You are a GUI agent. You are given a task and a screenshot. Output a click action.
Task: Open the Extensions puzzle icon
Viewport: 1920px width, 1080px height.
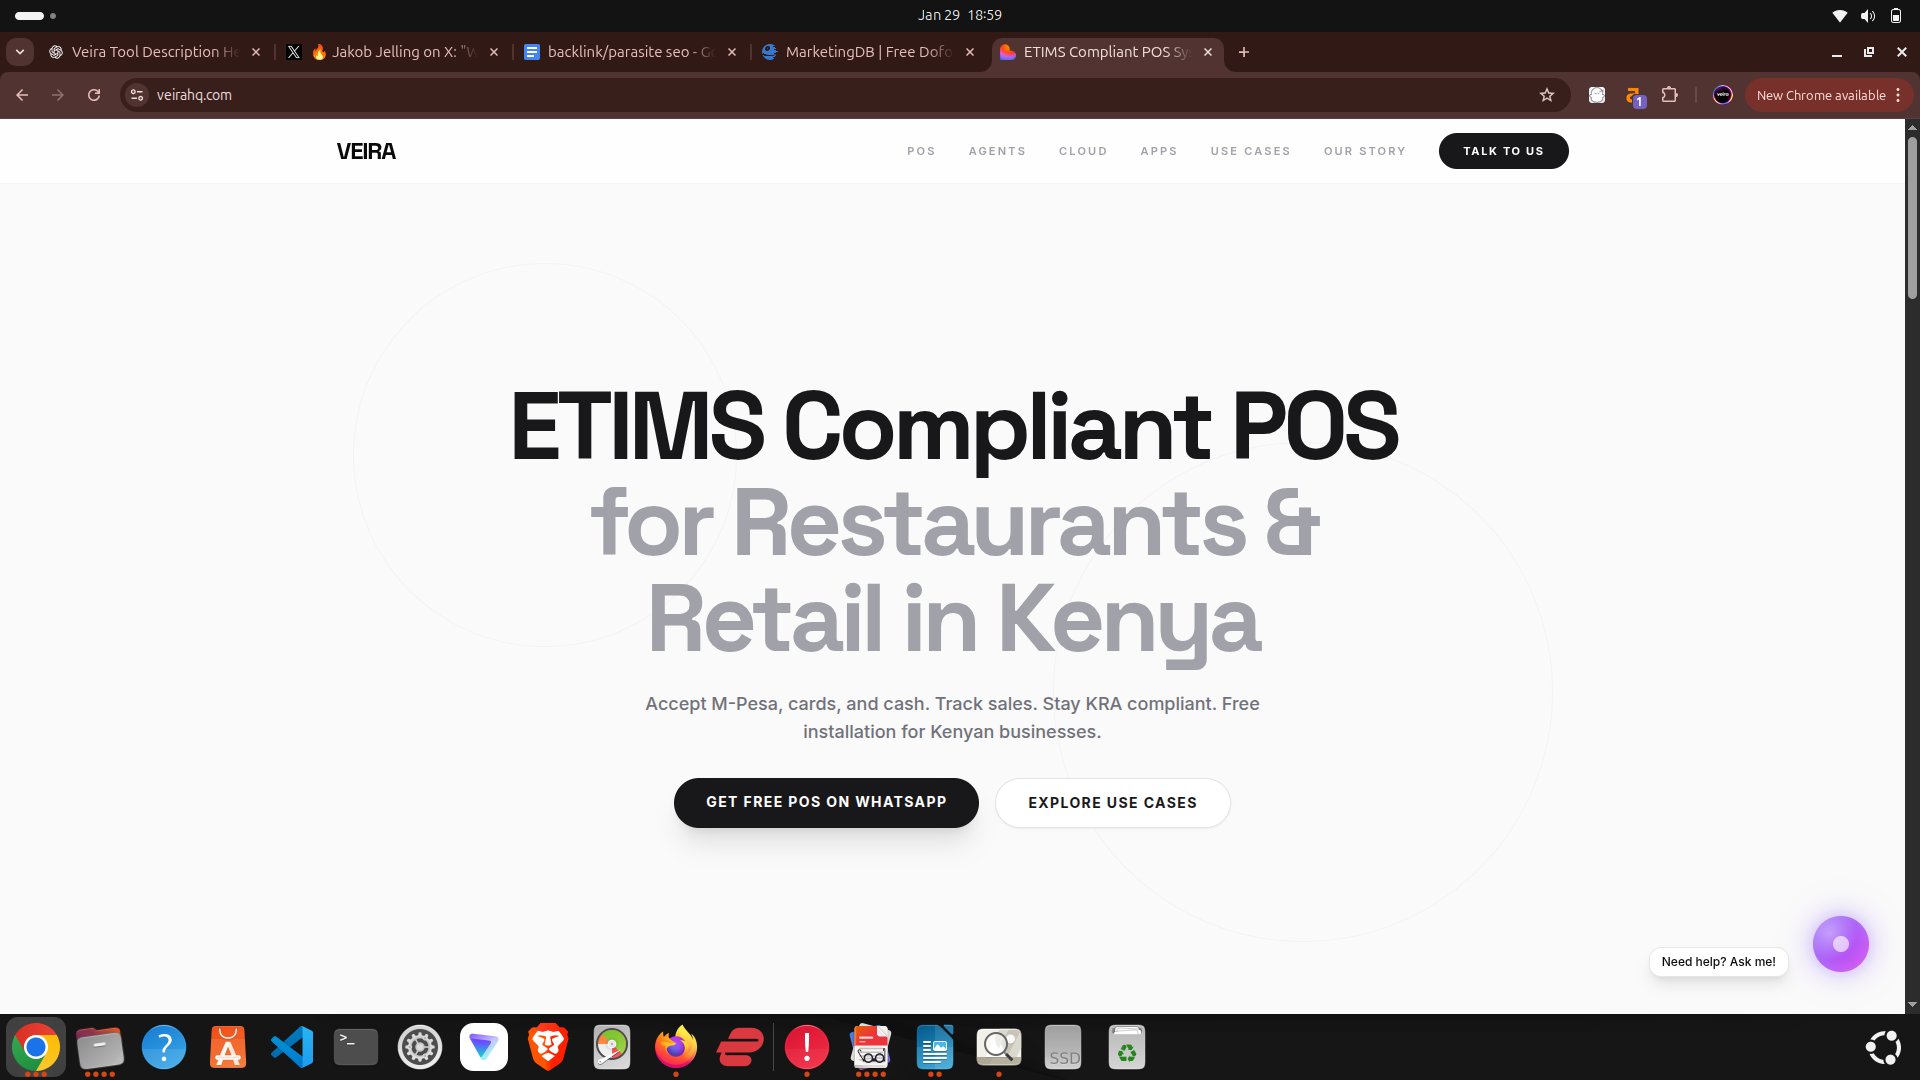coord(1669,95)
